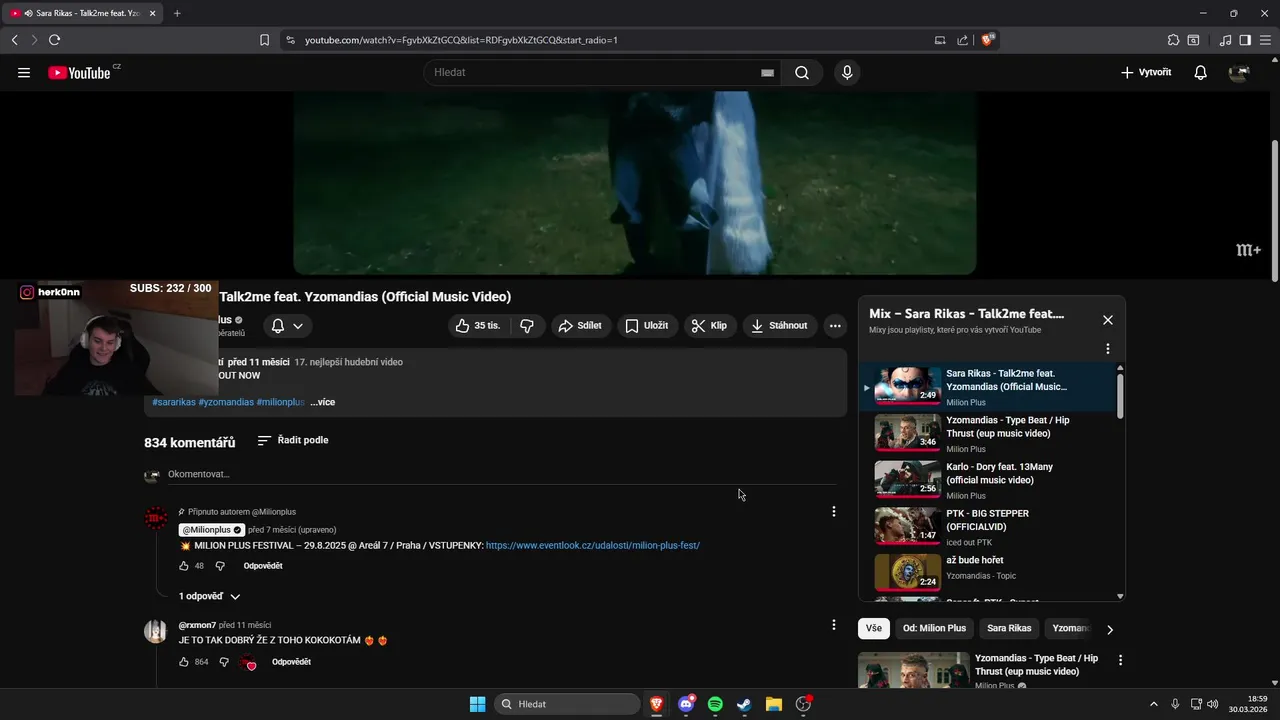Image resolution: width=1280 pixels, height=720 pixels.
Task: Go back with browser back arrow
Action: click(14, 40)
